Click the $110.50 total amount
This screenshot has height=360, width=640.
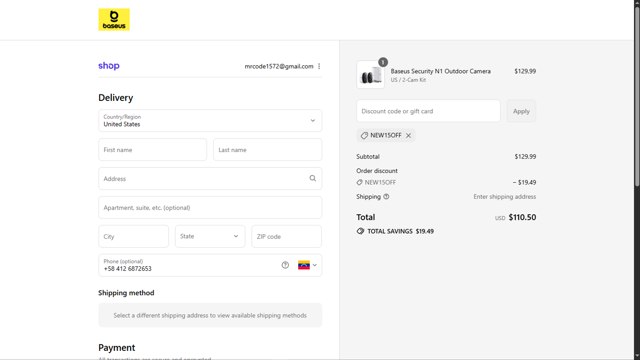(522, 218)
